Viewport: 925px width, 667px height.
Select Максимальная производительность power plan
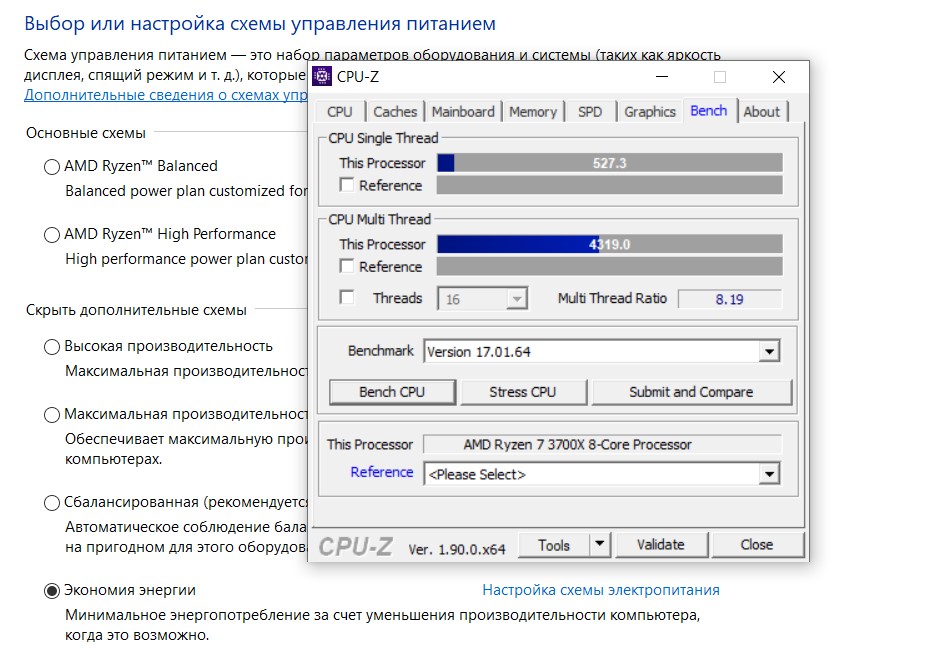pos(52,415)
